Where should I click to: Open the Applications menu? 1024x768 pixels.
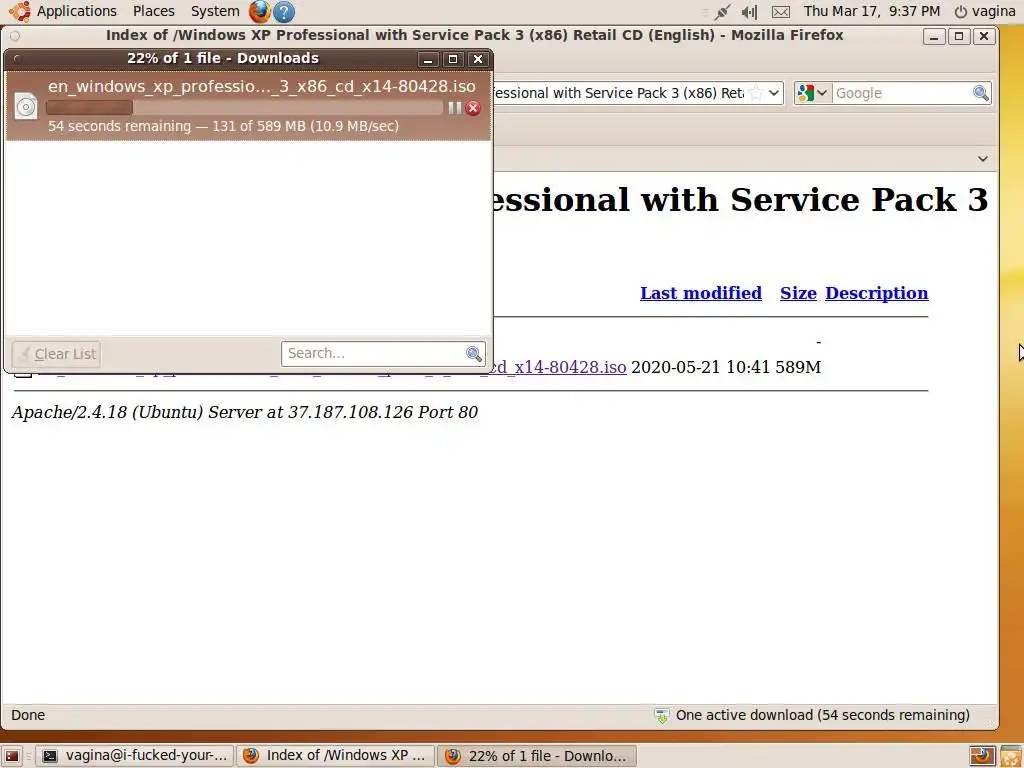coord(76,11)
